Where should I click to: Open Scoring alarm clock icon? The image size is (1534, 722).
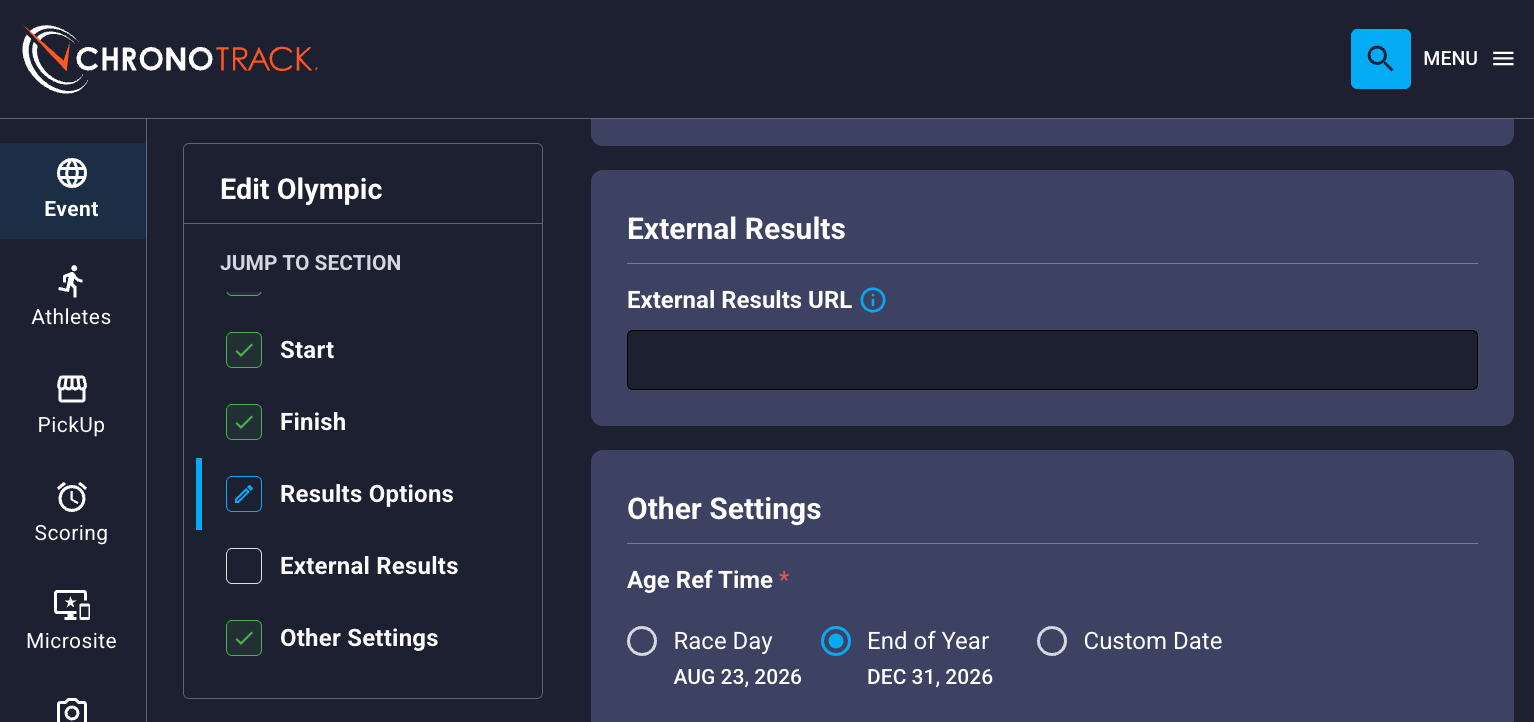point(72,497)
